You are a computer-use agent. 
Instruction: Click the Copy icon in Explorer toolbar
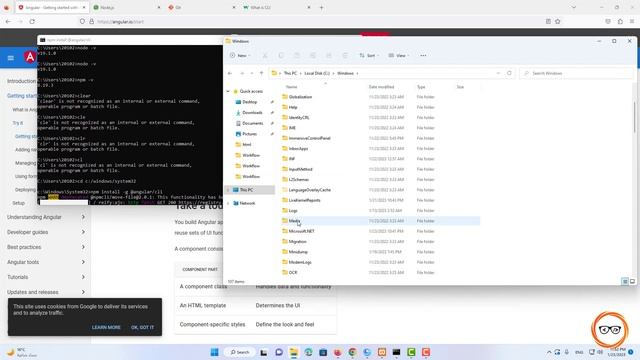point(281,56)
